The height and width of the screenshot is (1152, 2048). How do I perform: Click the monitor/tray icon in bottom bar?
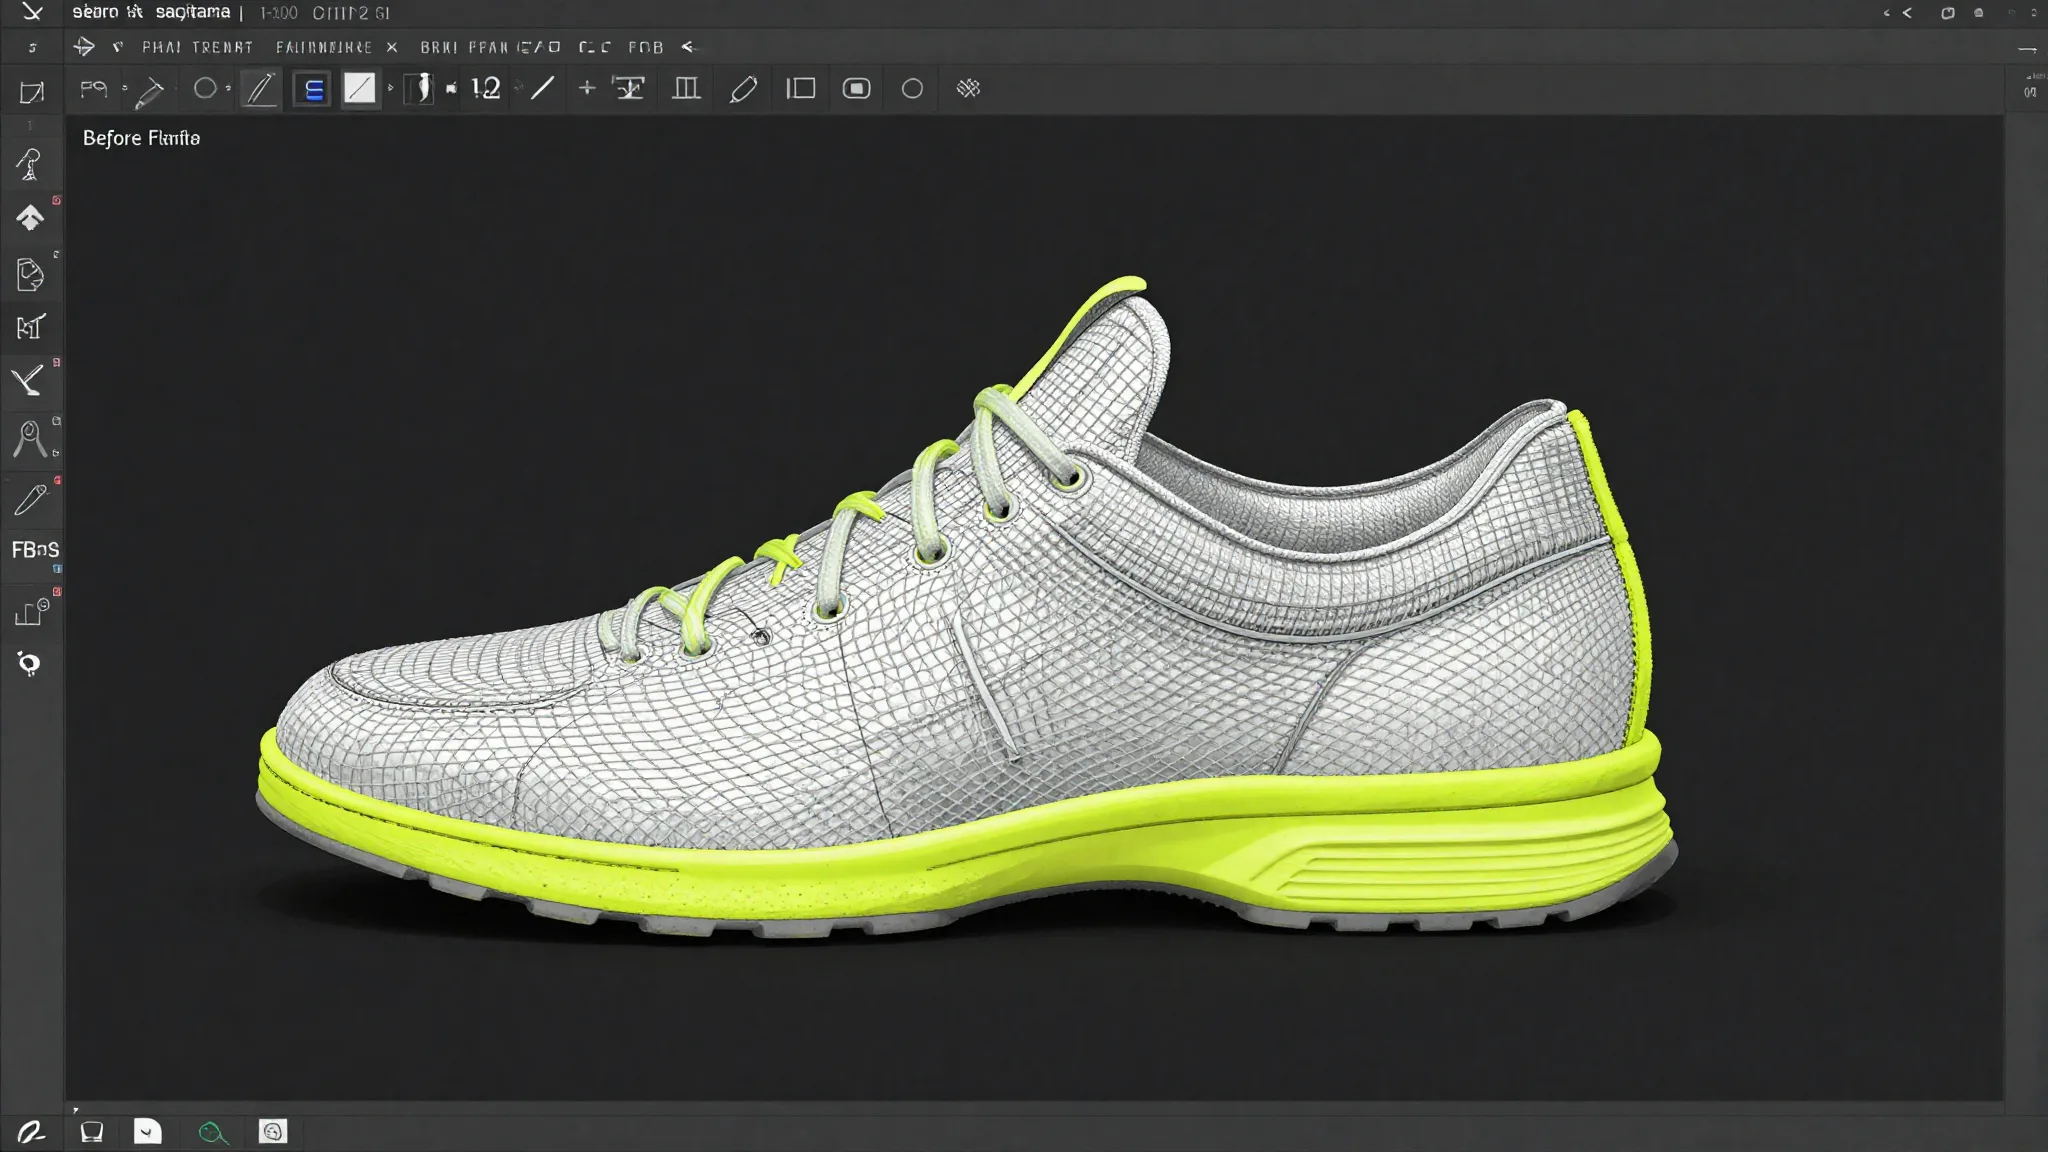coord(92,1132)
